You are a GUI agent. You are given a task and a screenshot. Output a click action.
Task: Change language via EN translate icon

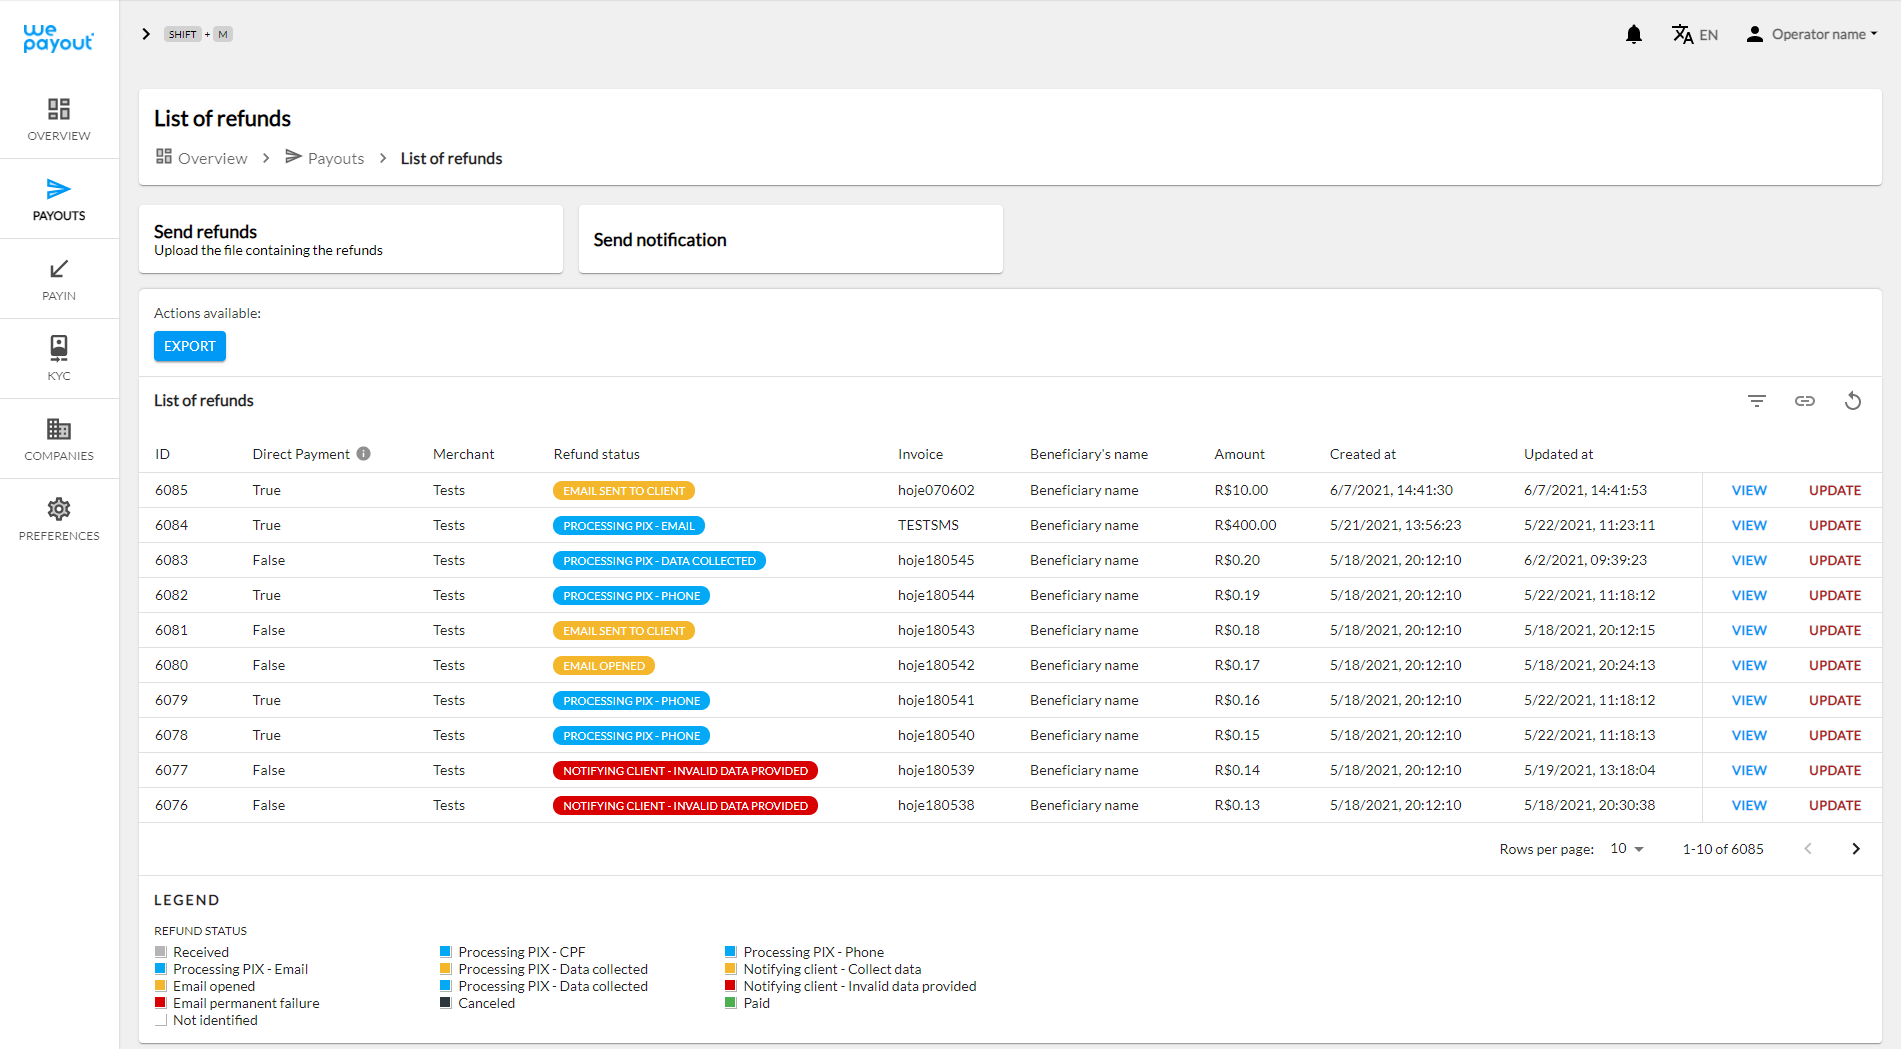1695,35
